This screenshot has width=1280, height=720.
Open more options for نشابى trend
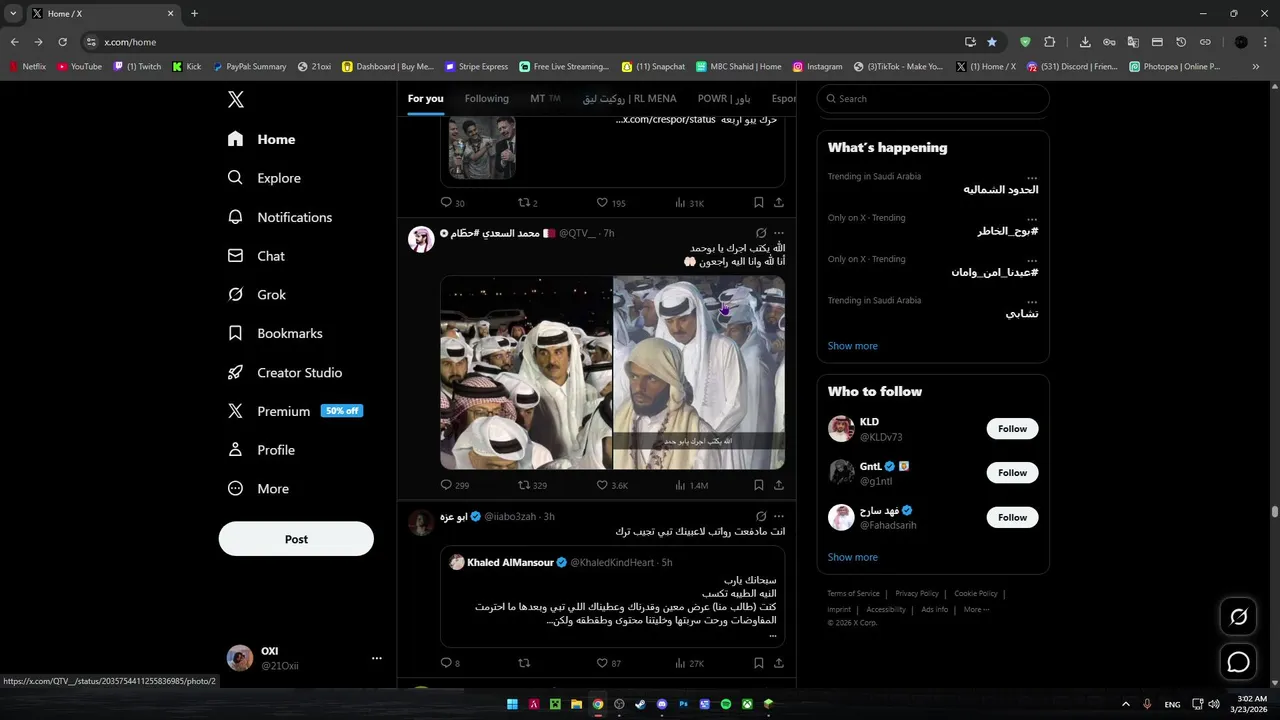coord(1032,301)
